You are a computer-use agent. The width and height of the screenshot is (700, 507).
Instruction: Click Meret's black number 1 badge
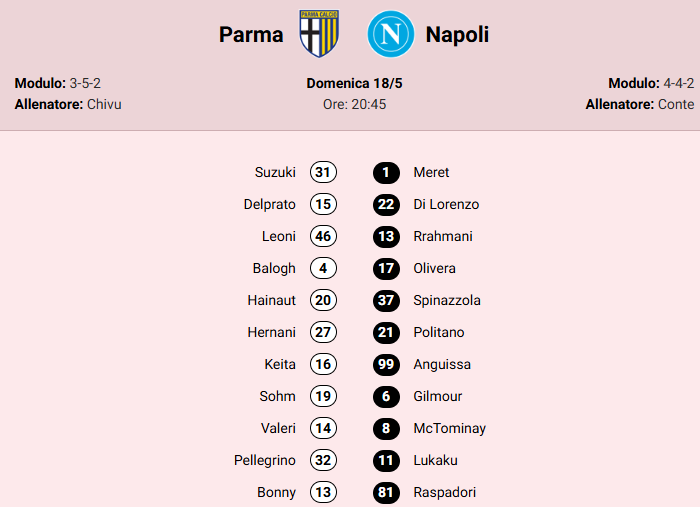386,172
